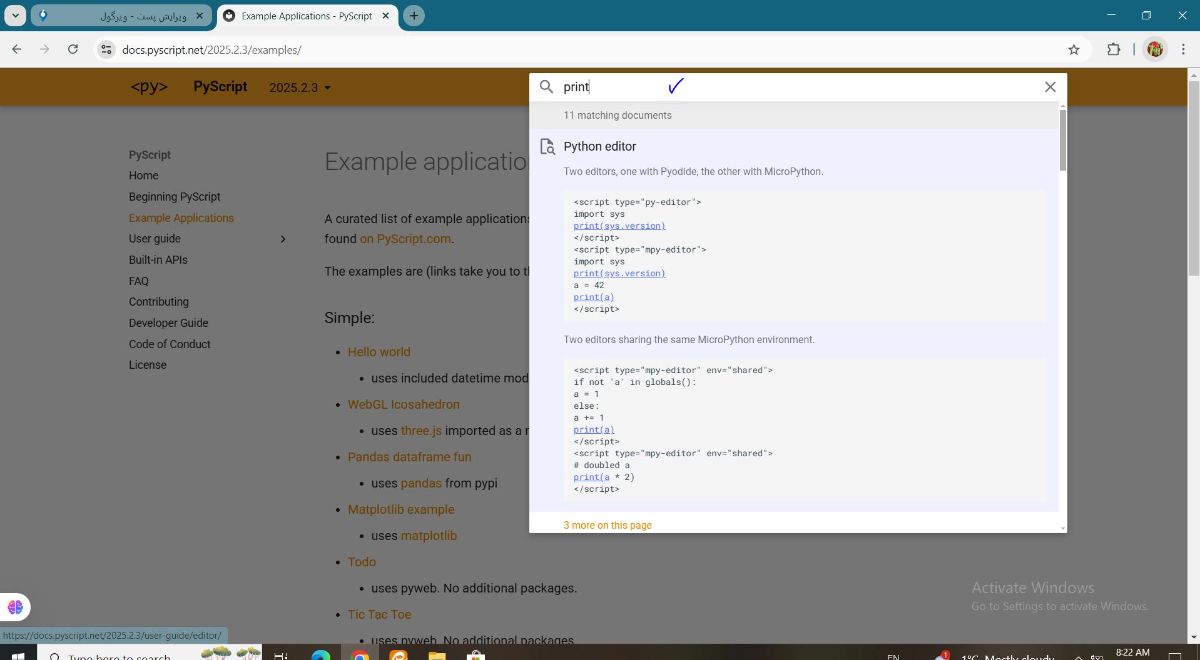Click the view site information icon
The height and width of the screenshot is (660, 1200).
(x=107, y=49)
